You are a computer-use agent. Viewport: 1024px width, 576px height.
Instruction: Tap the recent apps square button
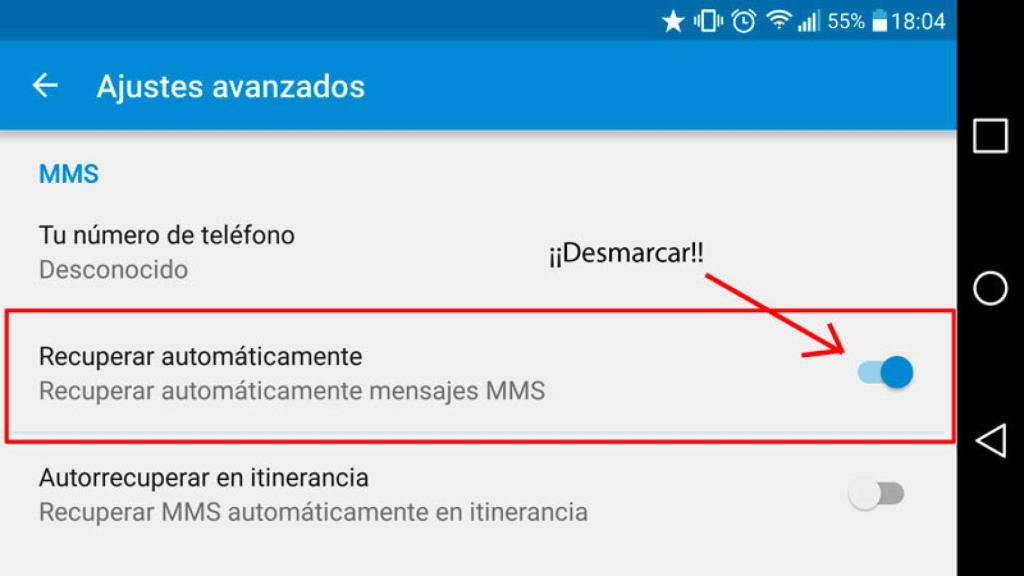click(990, 136)
